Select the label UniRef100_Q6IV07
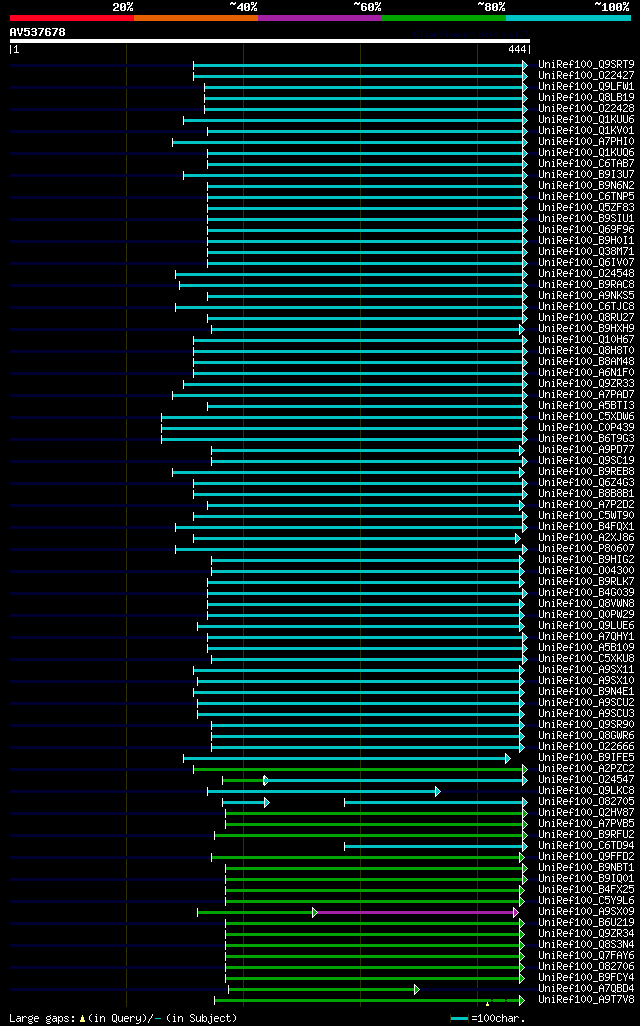 (x=586, y=262)
